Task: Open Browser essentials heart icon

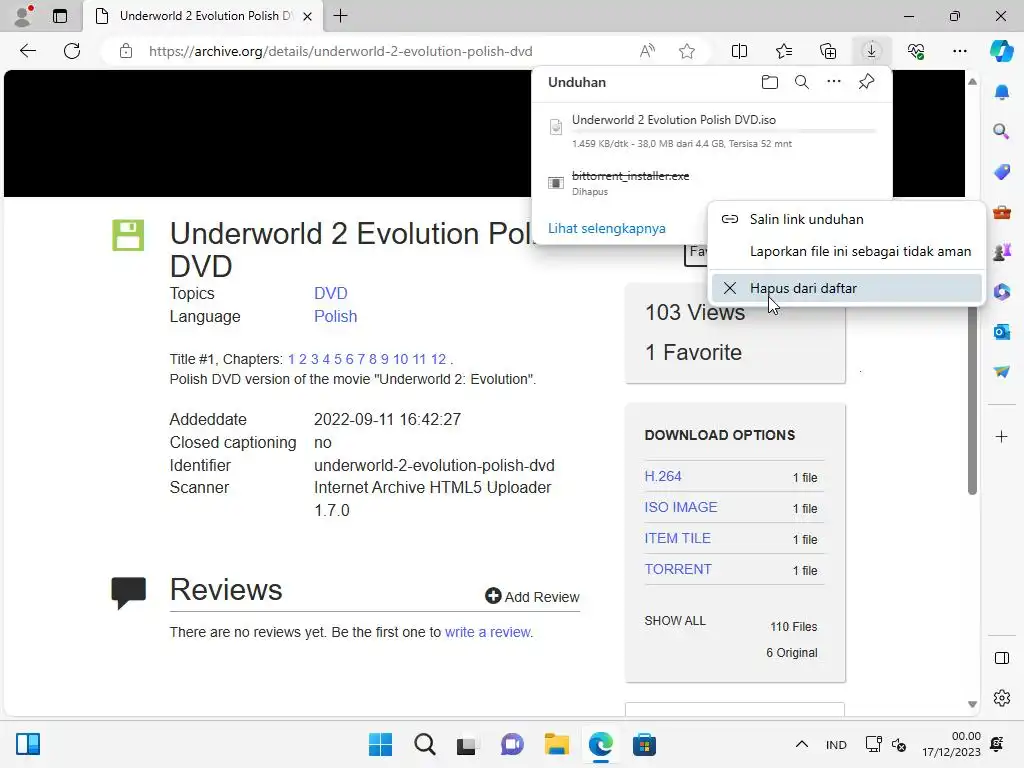Action: pos(916,51)
